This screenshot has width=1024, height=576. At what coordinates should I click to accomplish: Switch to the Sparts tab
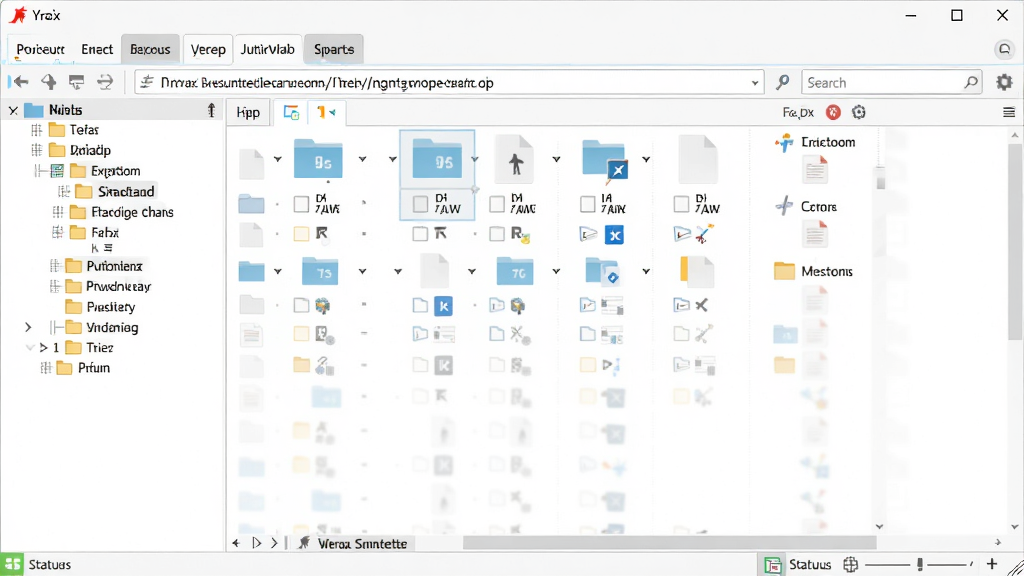point(334,50)
